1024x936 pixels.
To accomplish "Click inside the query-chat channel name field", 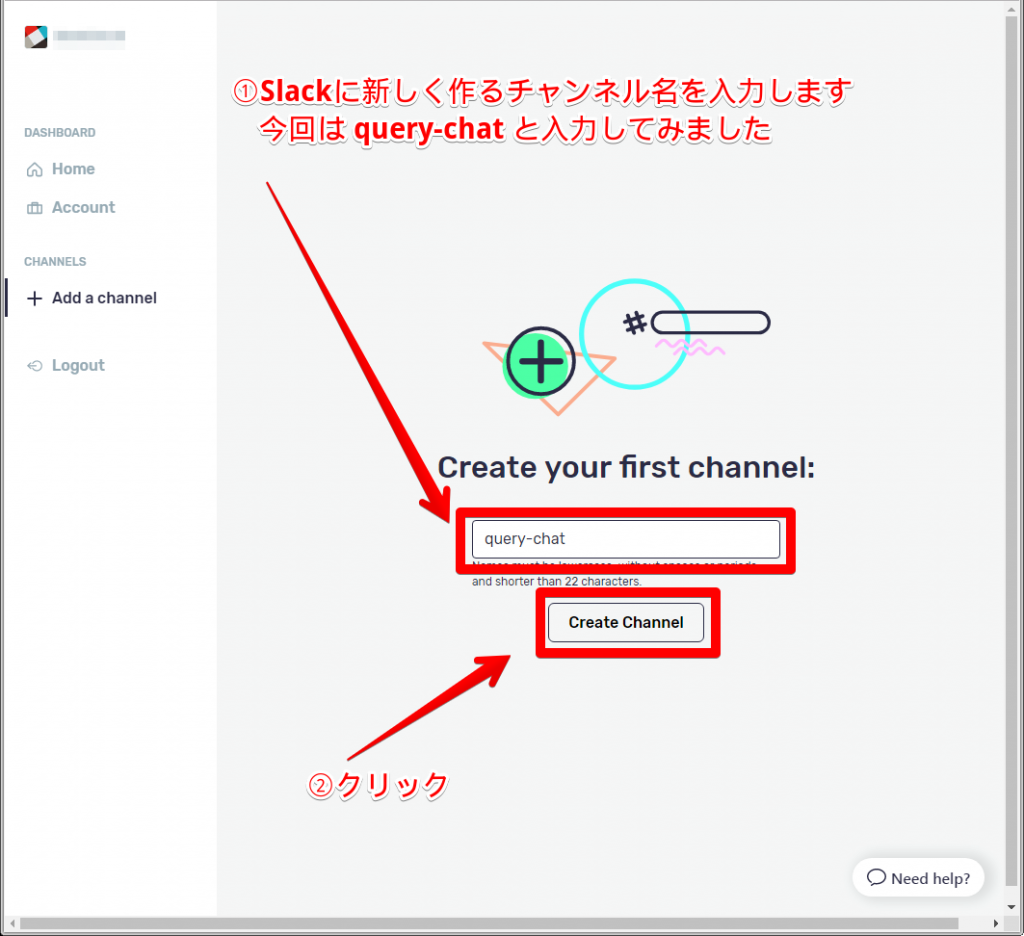I will (626, 538).
